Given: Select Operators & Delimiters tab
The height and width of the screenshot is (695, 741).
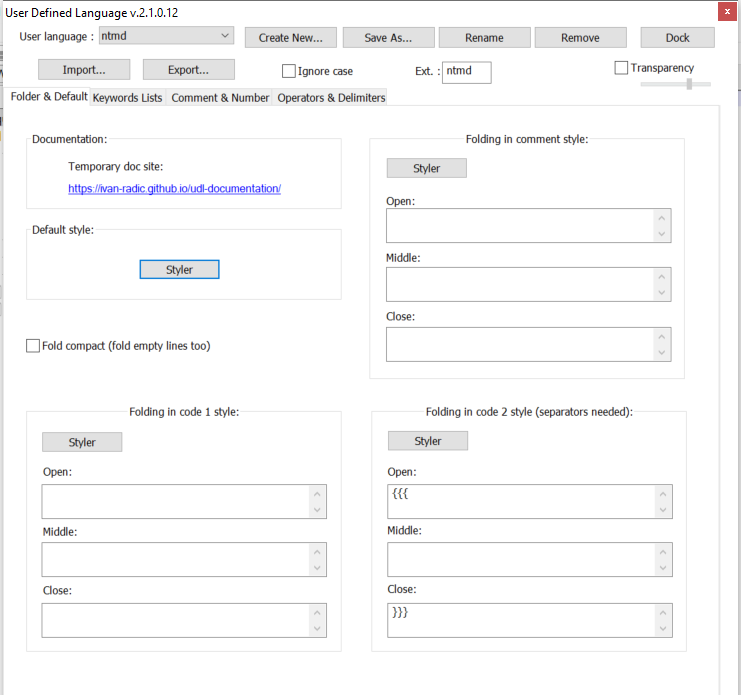Looking at the screenshot, I should 331,98.
